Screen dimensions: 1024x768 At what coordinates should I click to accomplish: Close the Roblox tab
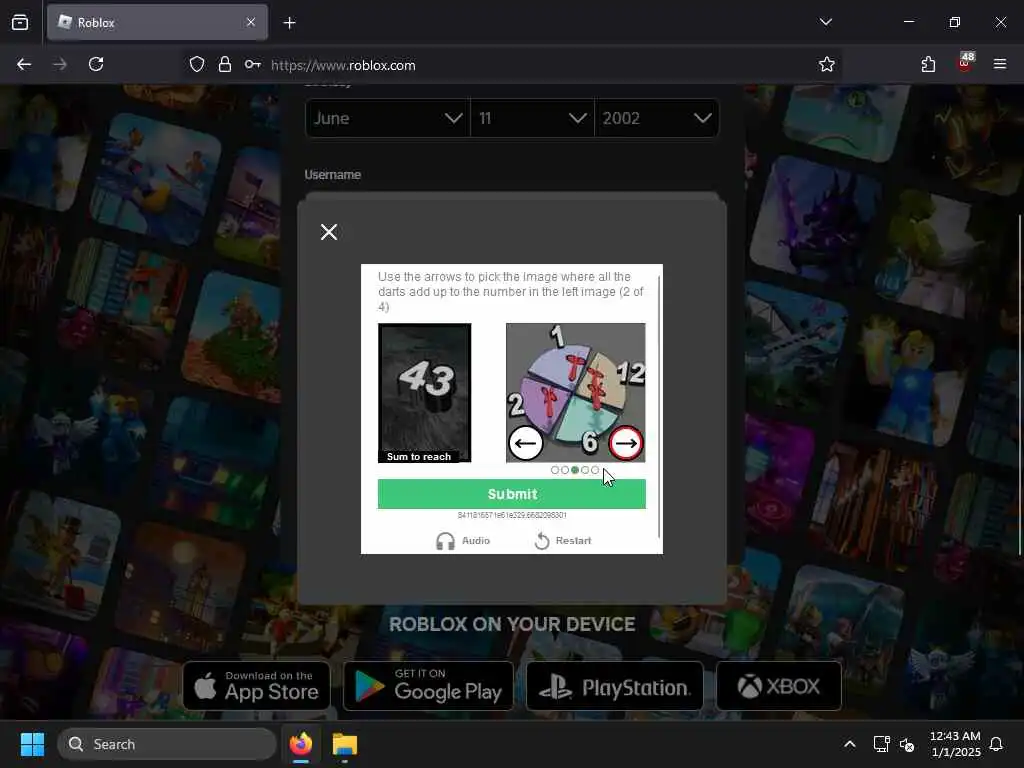251,23
